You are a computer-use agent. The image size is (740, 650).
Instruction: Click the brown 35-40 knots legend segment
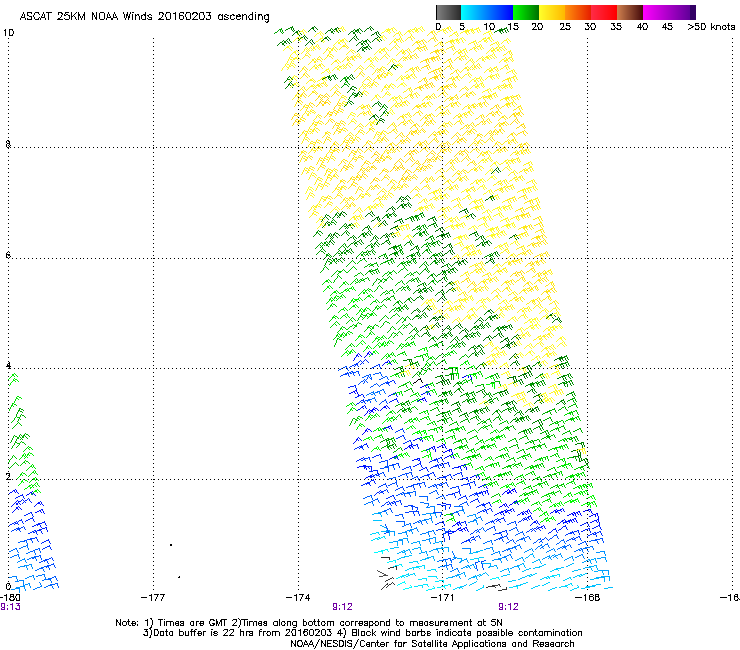[x=630, y=12]
